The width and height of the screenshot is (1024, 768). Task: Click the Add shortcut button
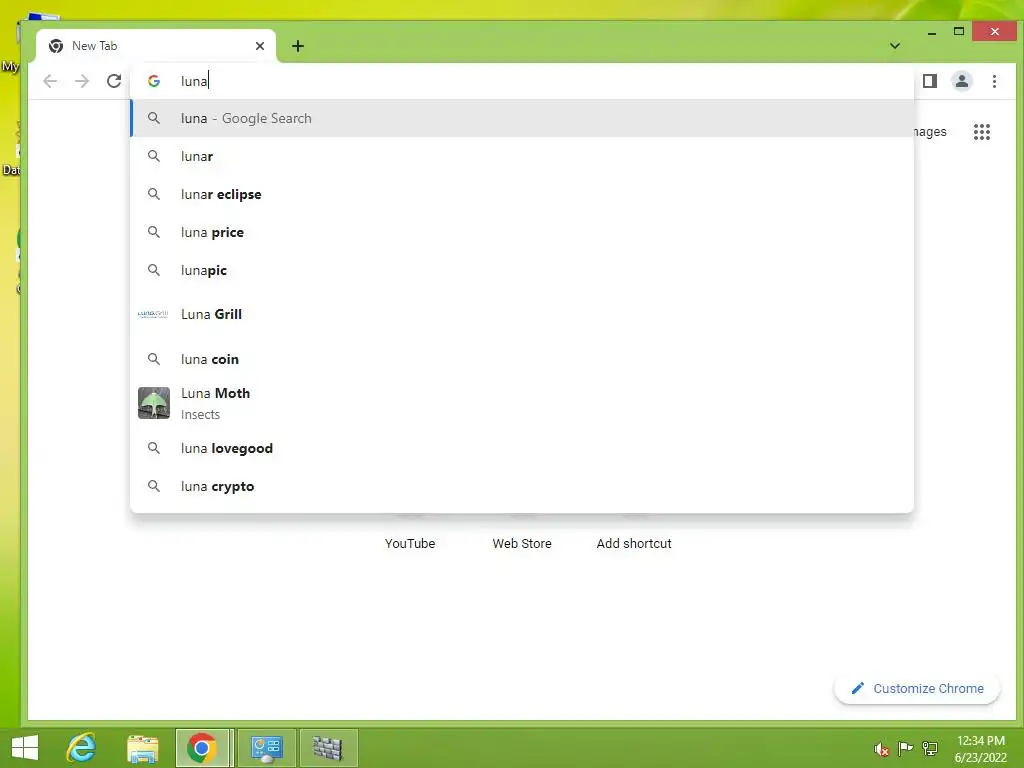tap(633, 543)
